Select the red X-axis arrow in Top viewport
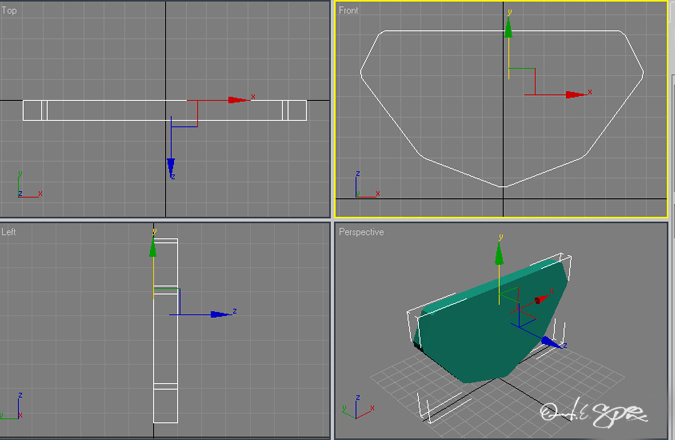The width and height of the screenshot is (675, 440). (x=238, y=100)
